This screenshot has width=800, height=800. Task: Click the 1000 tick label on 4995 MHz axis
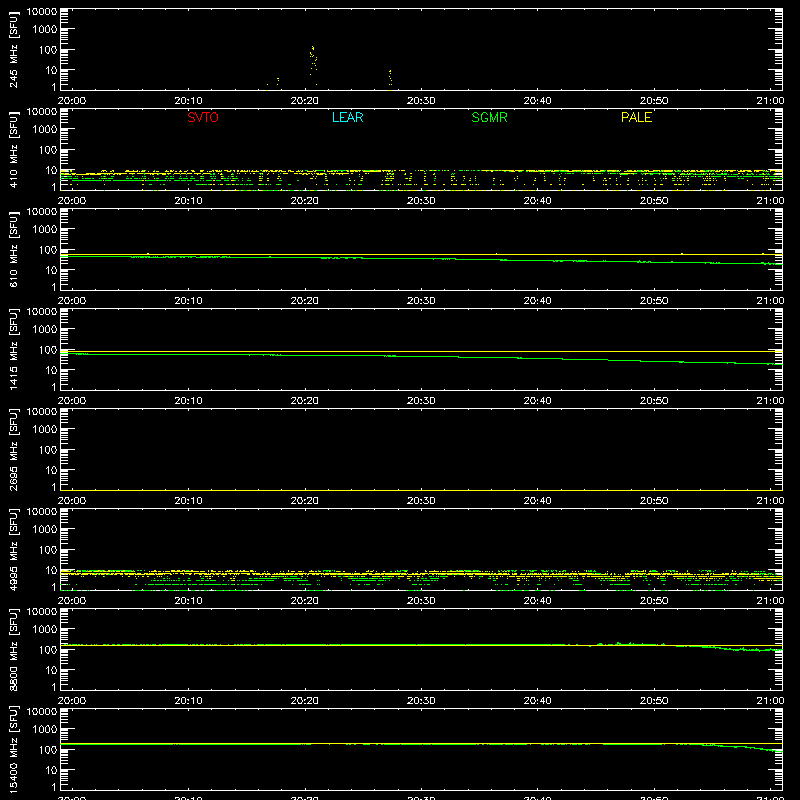tap(45, 530)
